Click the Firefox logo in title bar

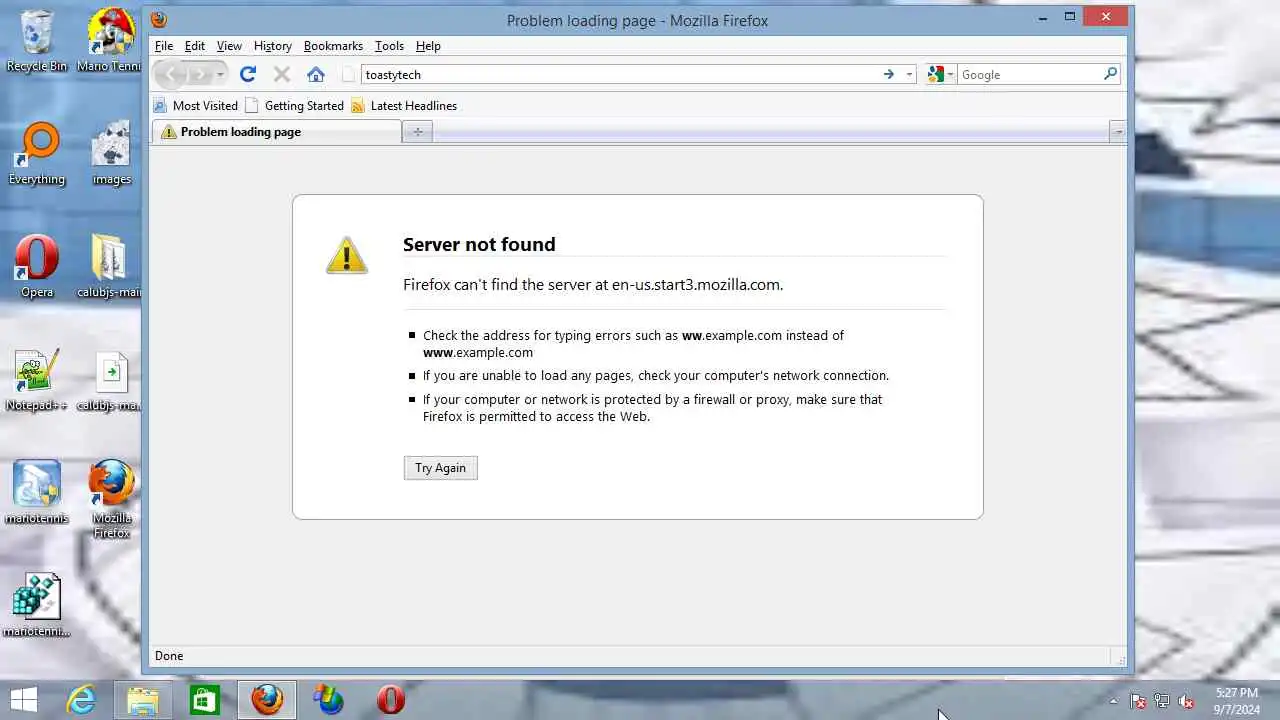pos(159,19)
